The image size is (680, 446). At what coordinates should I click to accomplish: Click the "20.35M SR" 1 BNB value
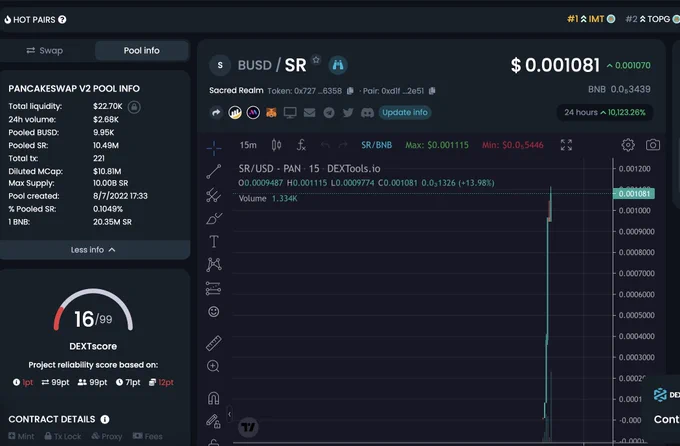(112, 222)
